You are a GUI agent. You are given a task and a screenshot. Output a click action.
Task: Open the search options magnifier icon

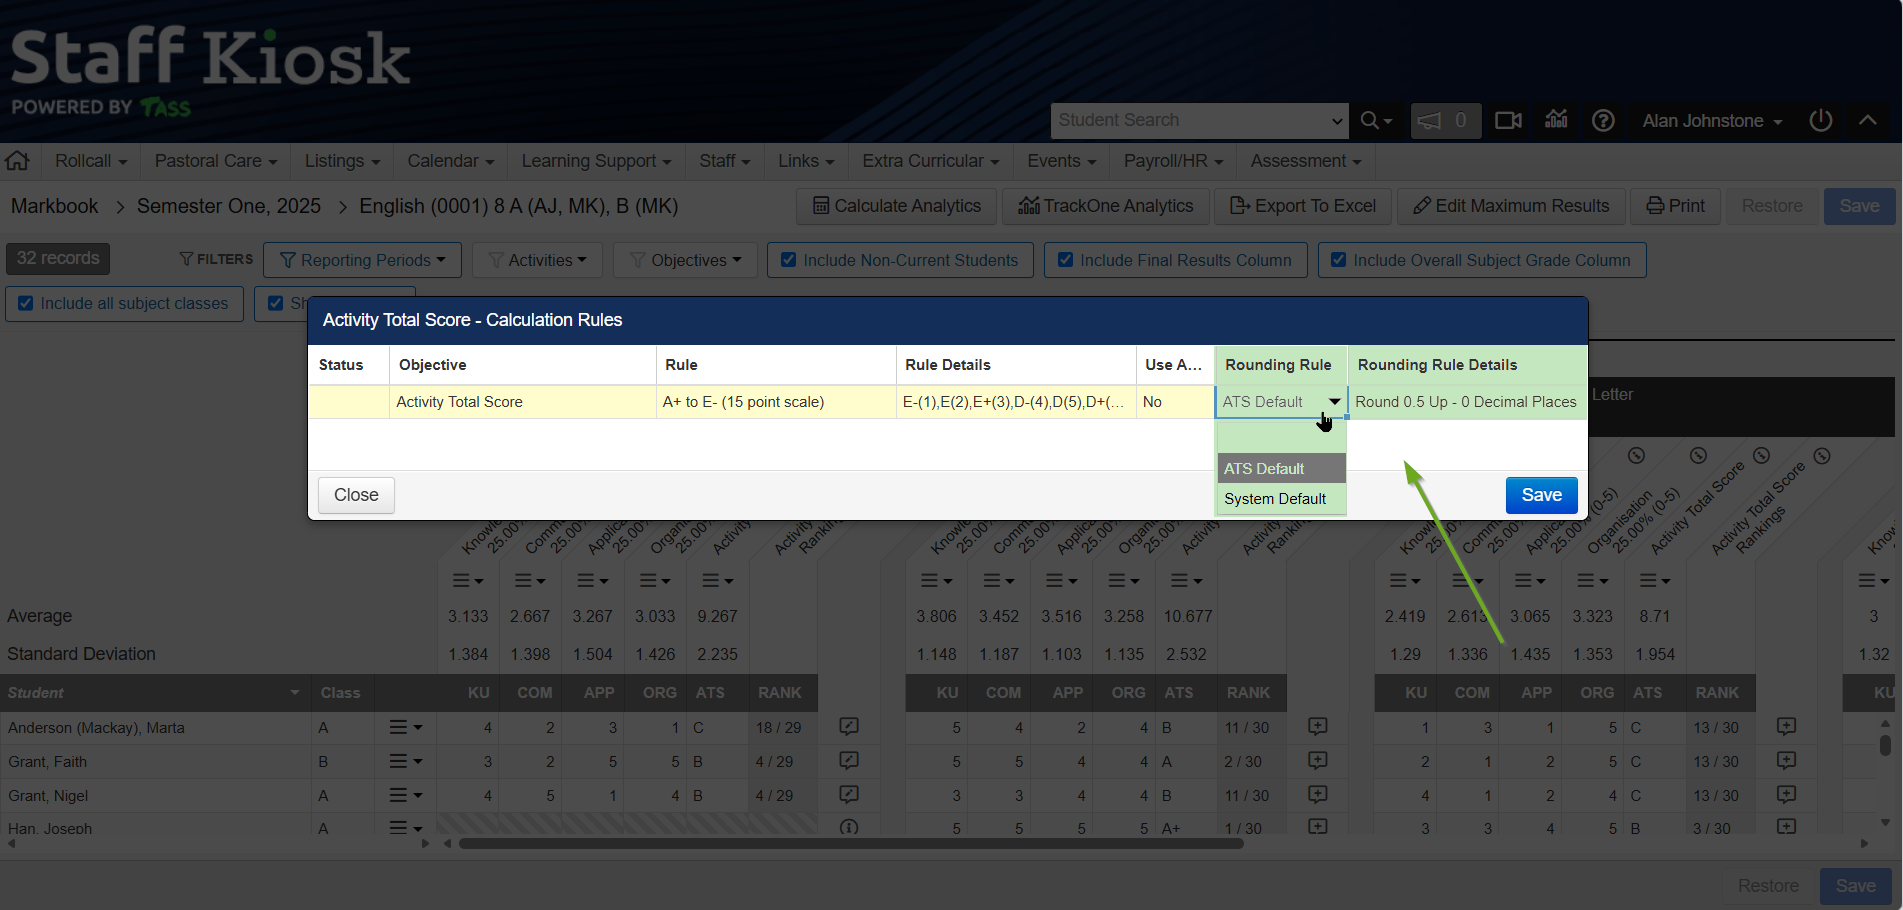(1376, 120)
